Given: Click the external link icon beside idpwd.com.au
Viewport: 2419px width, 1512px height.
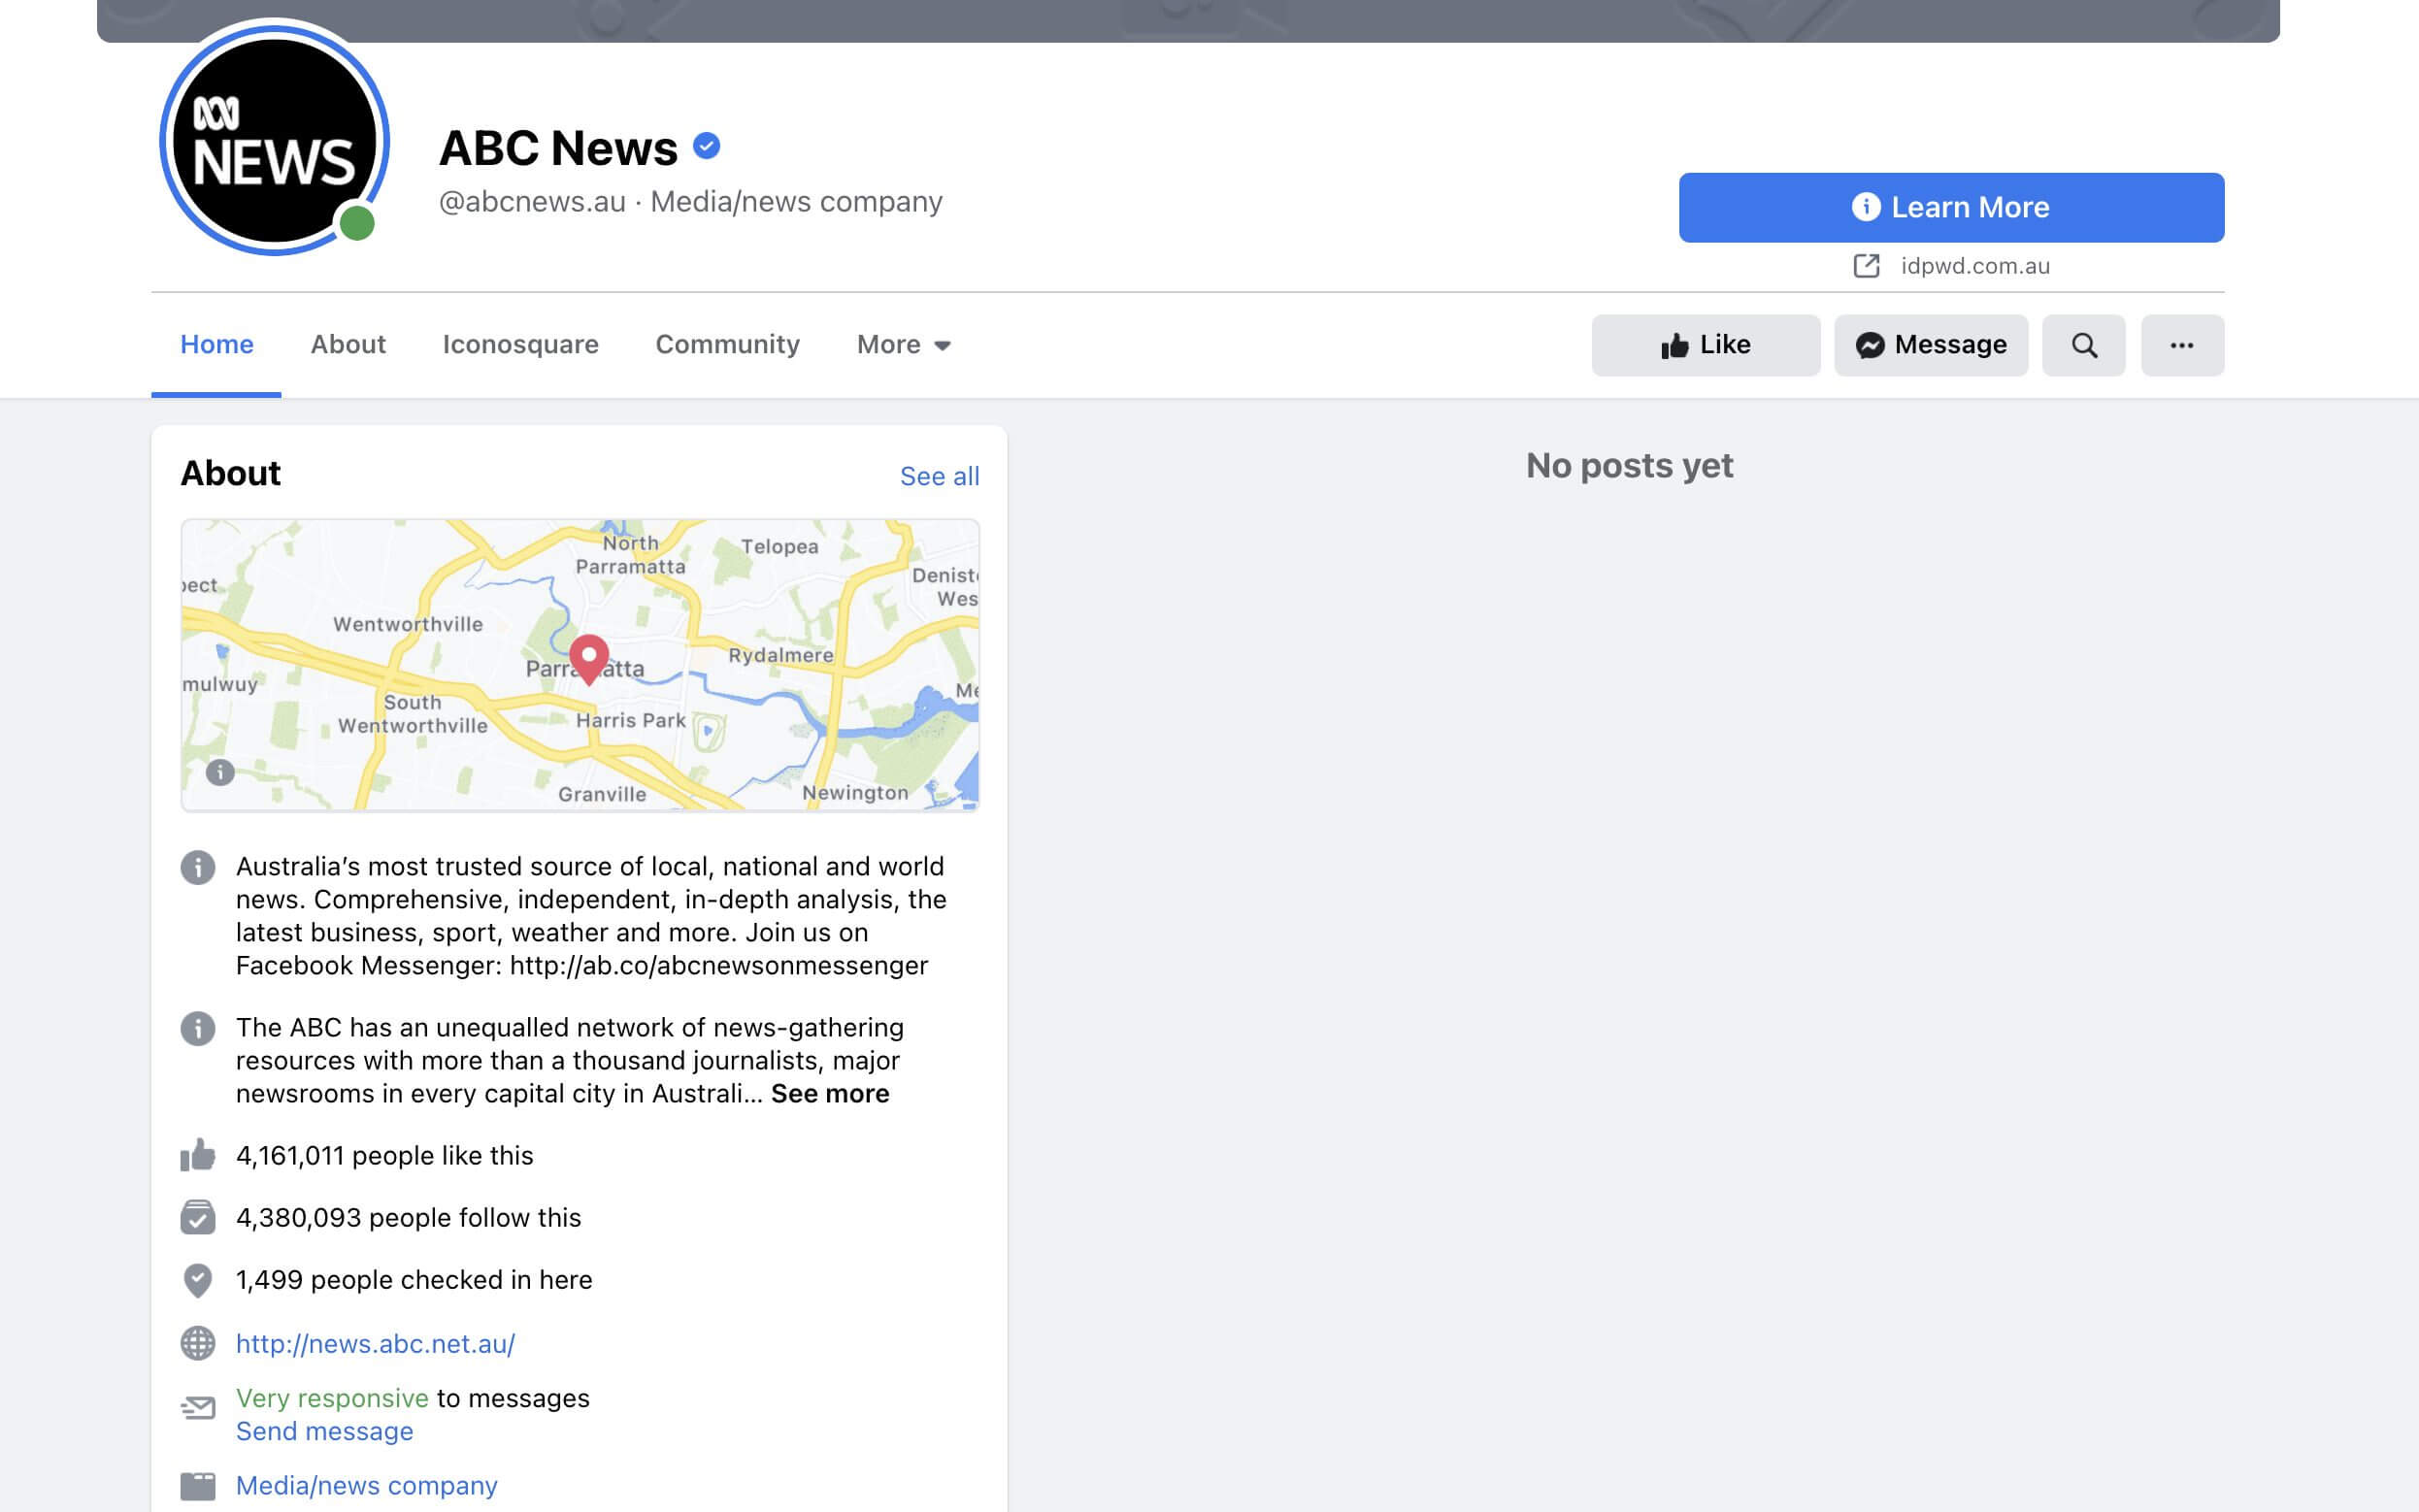Looking at the screenshot, I should click(1866, 266).
